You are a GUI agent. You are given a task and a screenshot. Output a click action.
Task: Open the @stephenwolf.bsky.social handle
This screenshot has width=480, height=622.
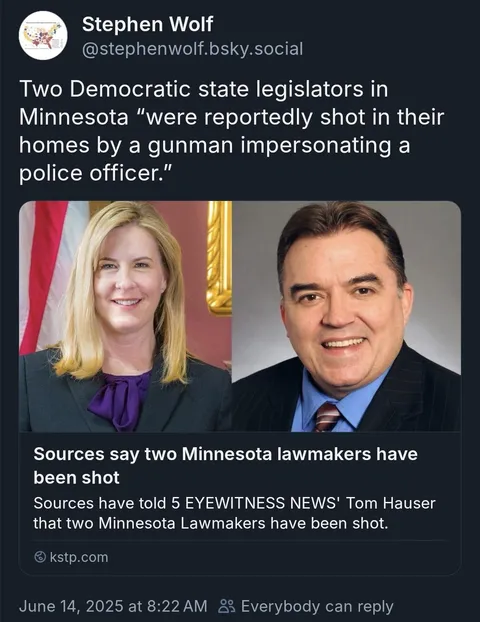click(x=192, y=49)
